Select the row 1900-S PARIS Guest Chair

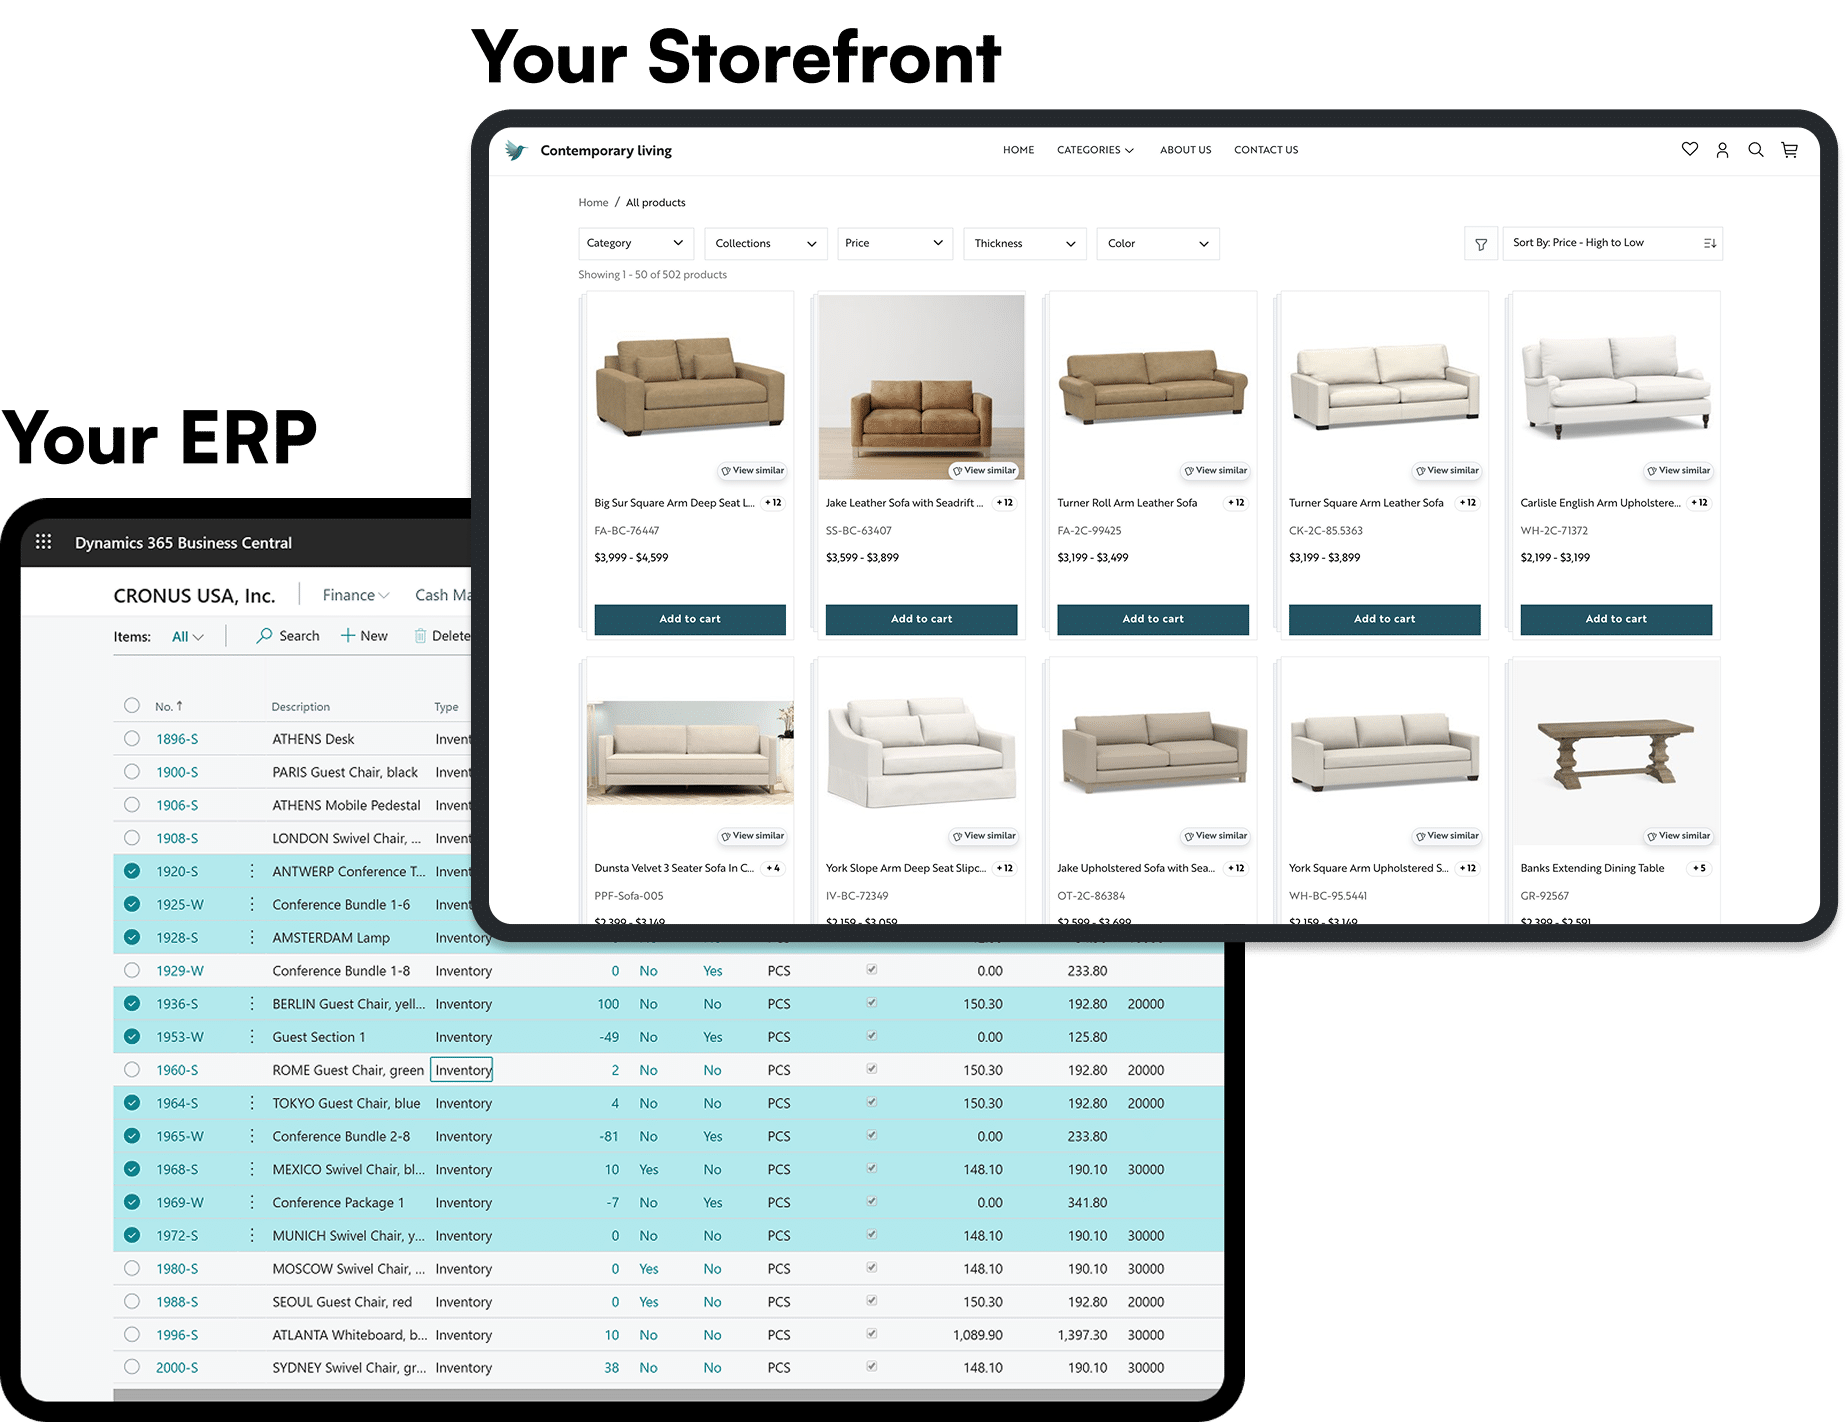point(132,771)
